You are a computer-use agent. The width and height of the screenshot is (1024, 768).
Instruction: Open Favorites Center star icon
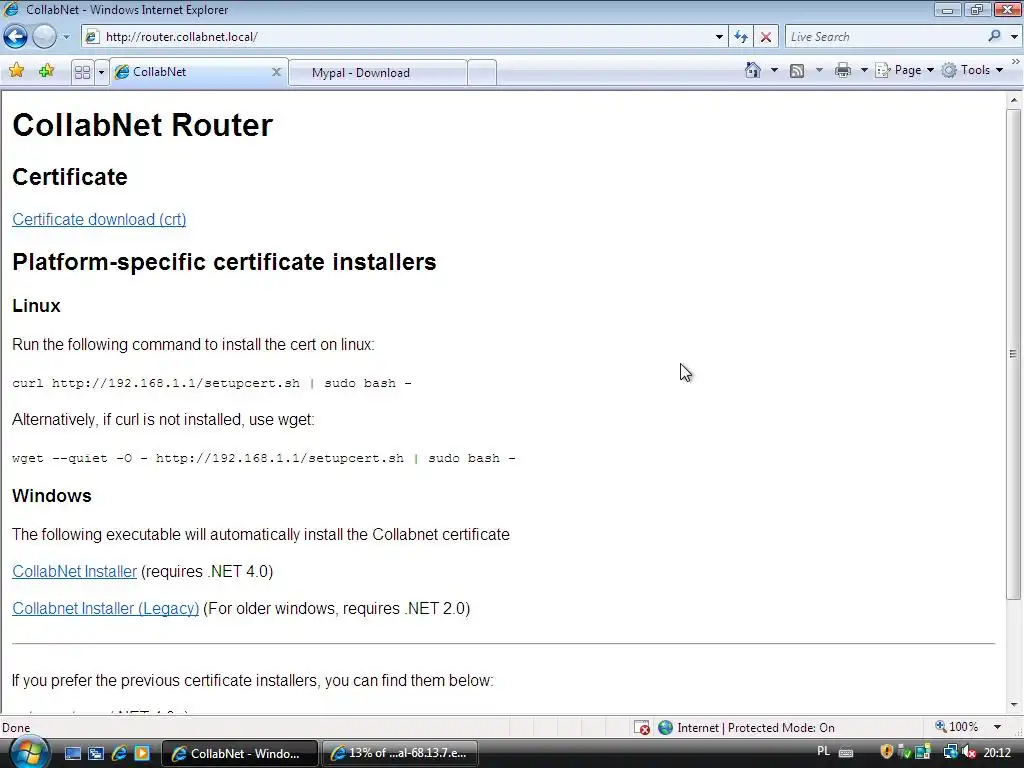tap(16, 71)
